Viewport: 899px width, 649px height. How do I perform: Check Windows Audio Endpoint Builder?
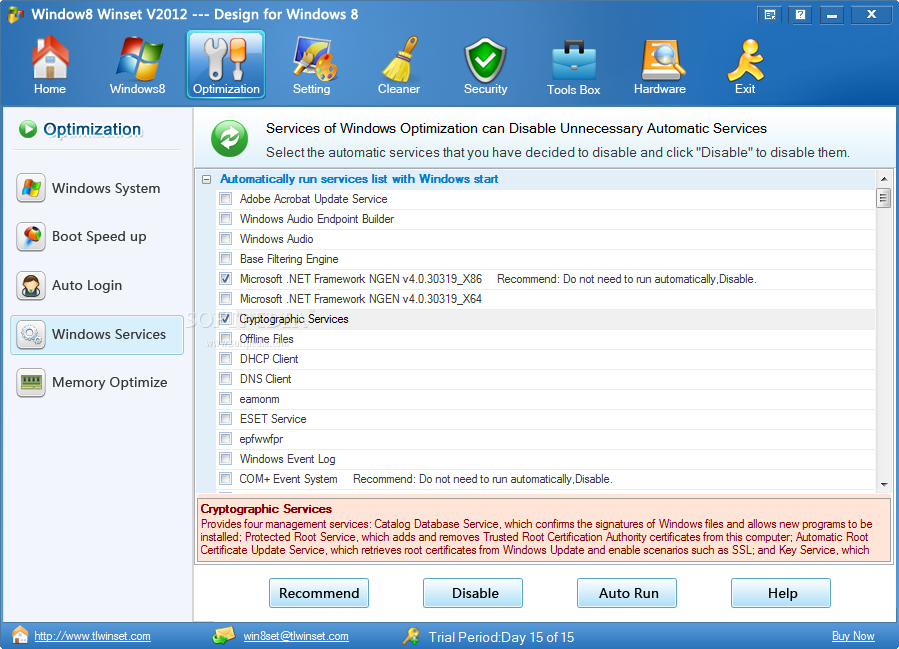coord(226,219)
